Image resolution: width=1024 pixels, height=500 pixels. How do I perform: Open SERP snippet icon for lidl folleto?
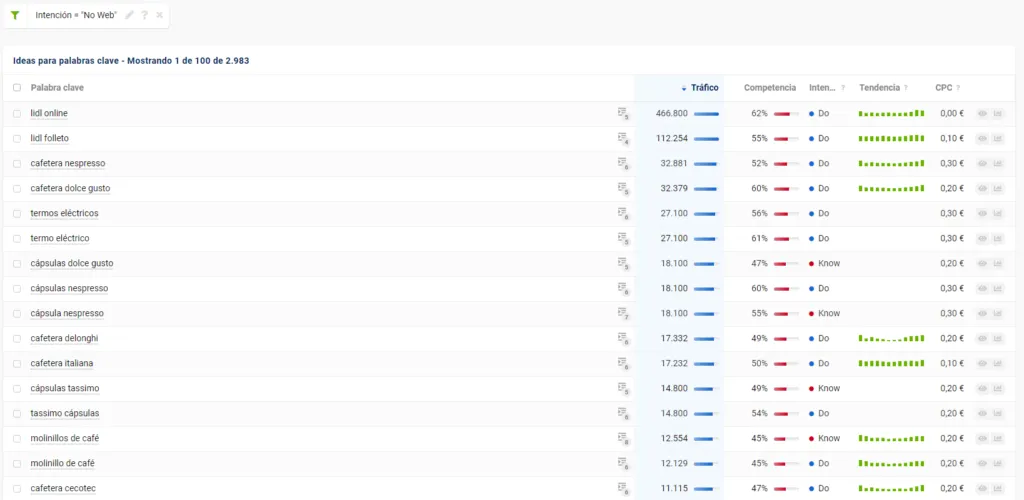(622, 138)
